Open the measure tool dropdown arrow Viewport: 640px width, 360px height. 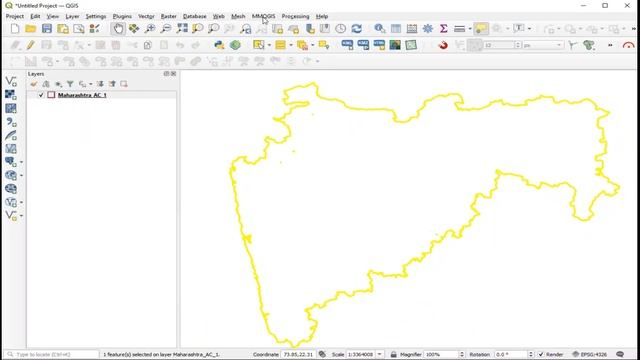(470, 29)
